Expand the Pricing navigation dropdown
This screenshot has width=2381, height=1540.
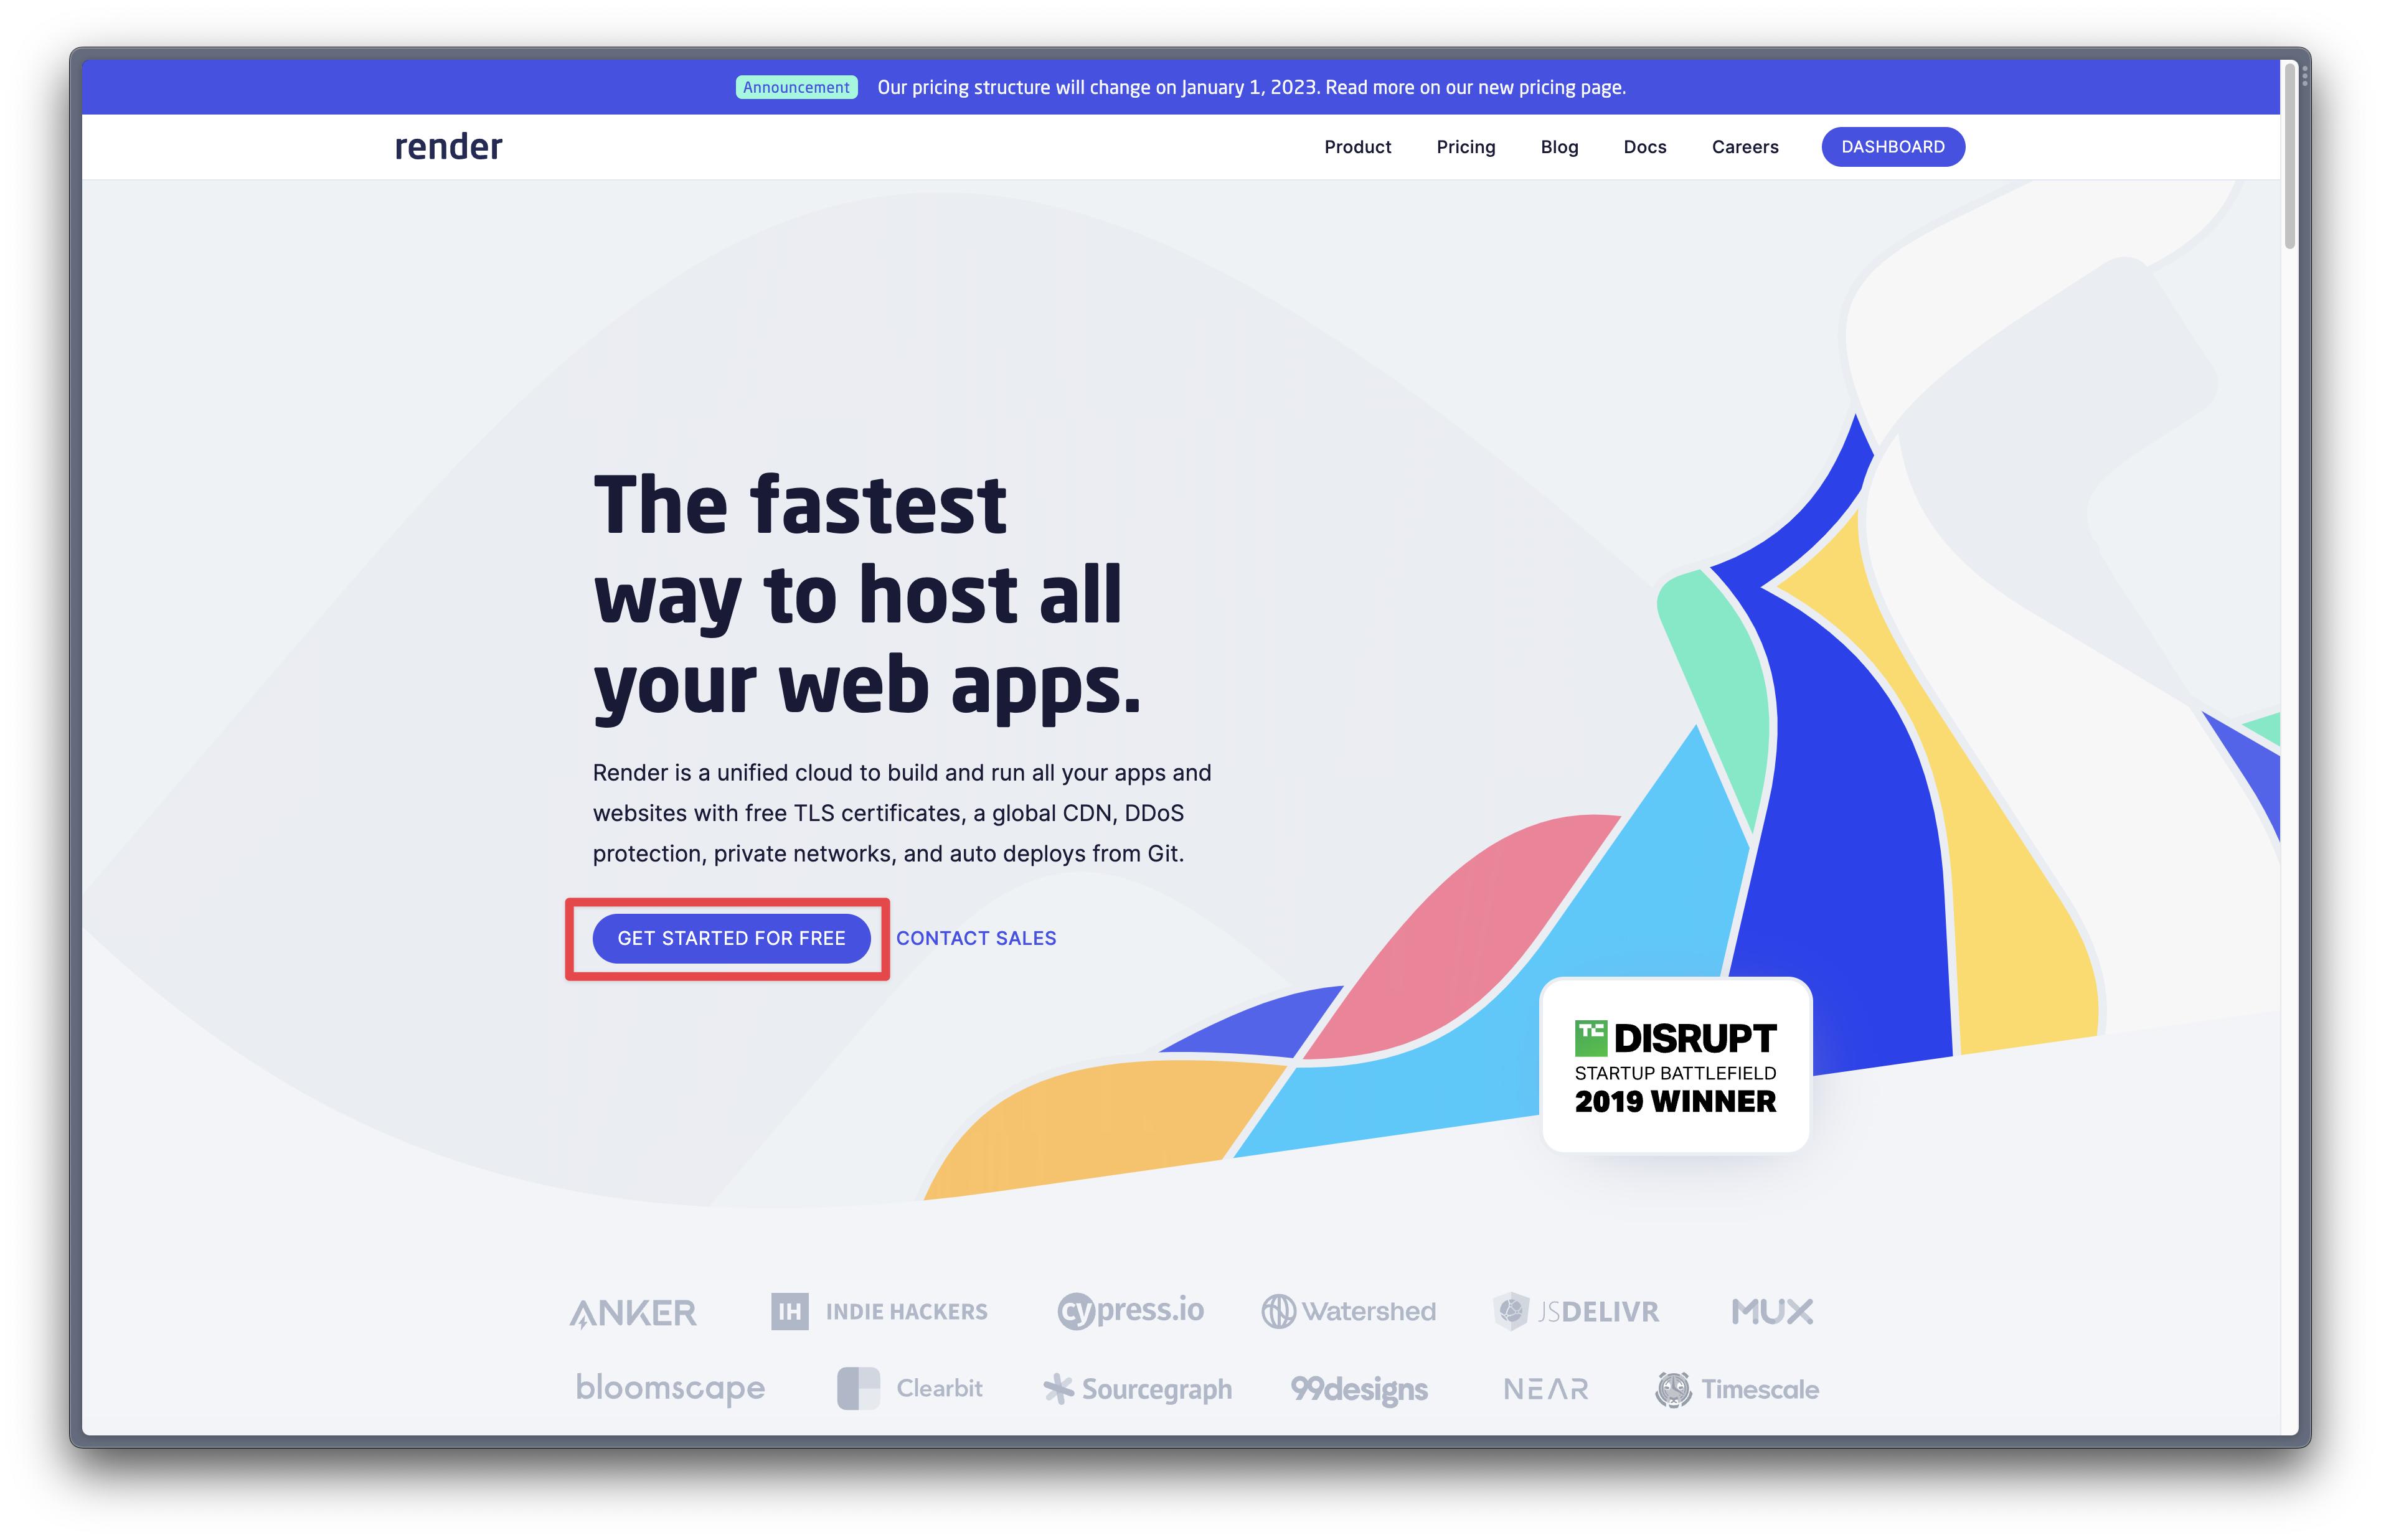coord(1464,146)
